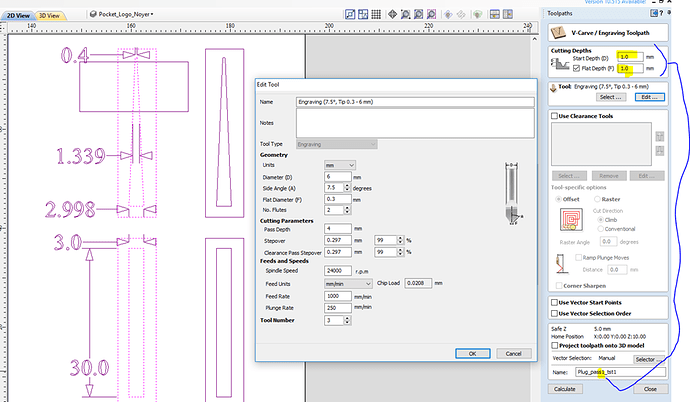Click the grey diamond toolpath view icon

coord(461,15)
